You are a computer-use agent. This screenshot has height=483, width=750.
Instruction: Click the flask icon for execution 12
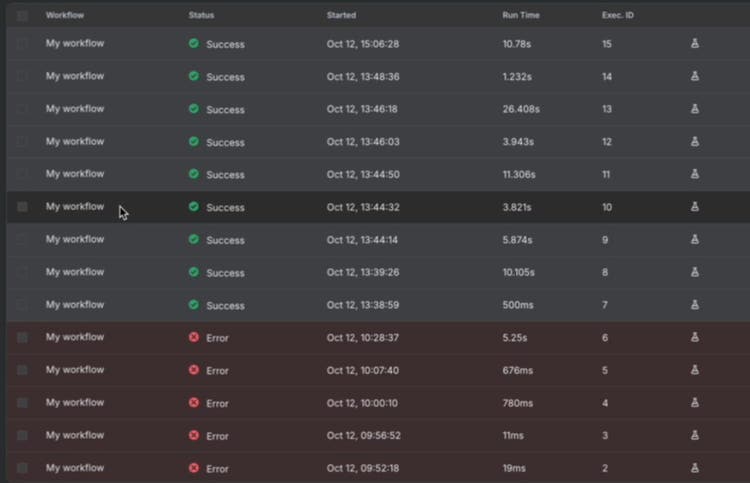click(x=695, y=142)
